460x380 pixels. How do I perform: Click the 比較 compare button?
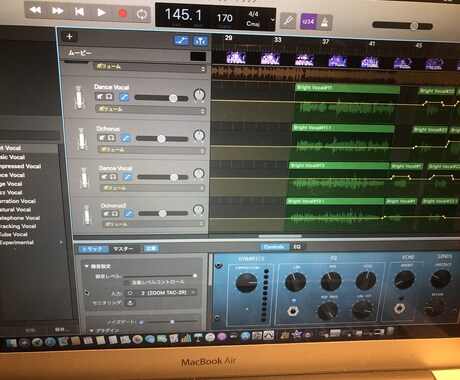pyautogui.click(x=151, y=248)
